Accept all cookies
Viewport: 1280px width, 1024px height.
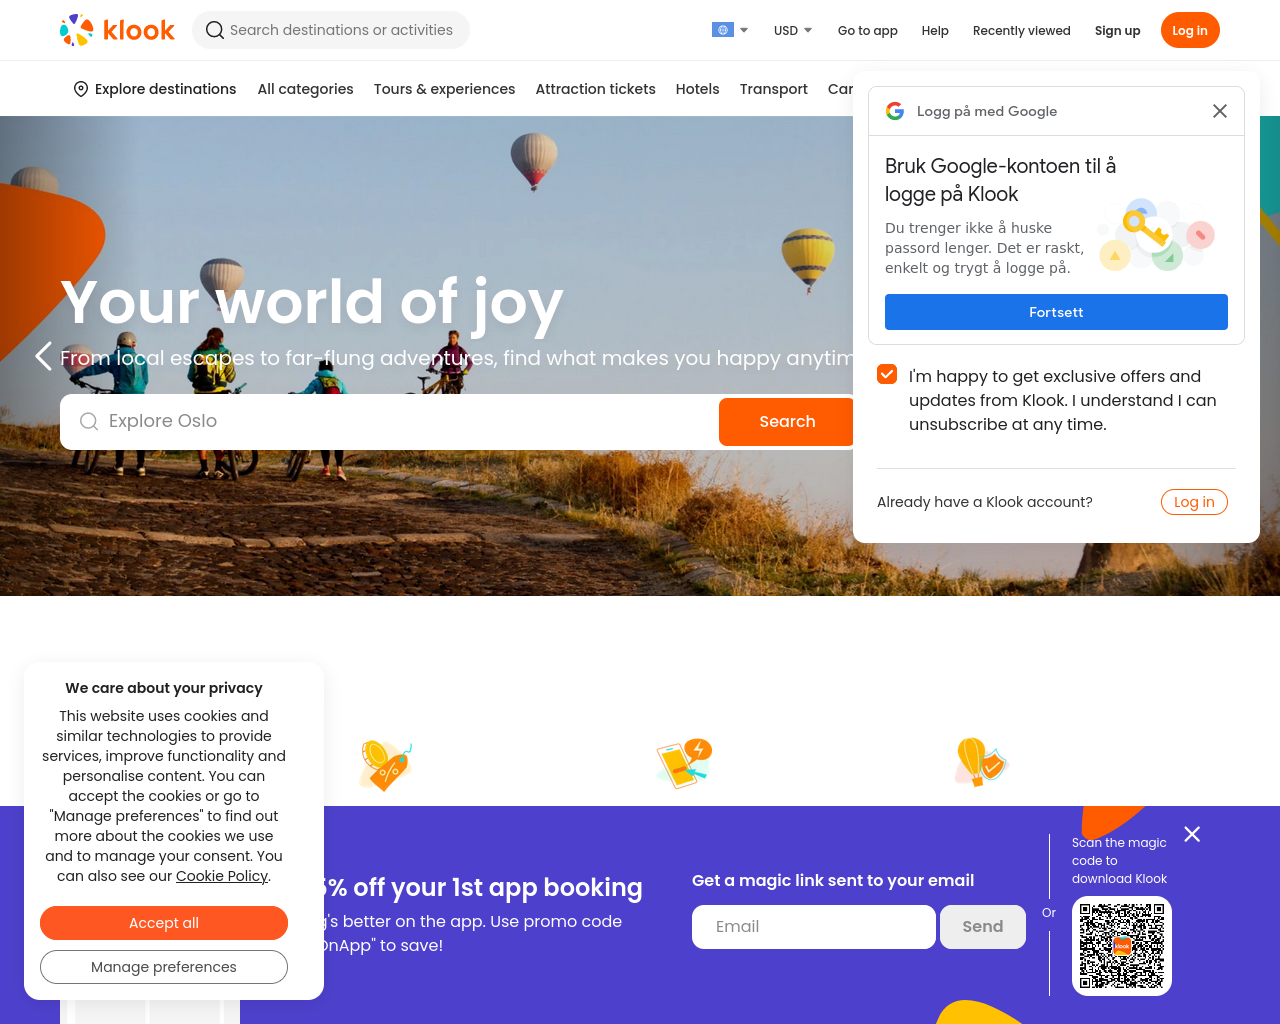164,923
